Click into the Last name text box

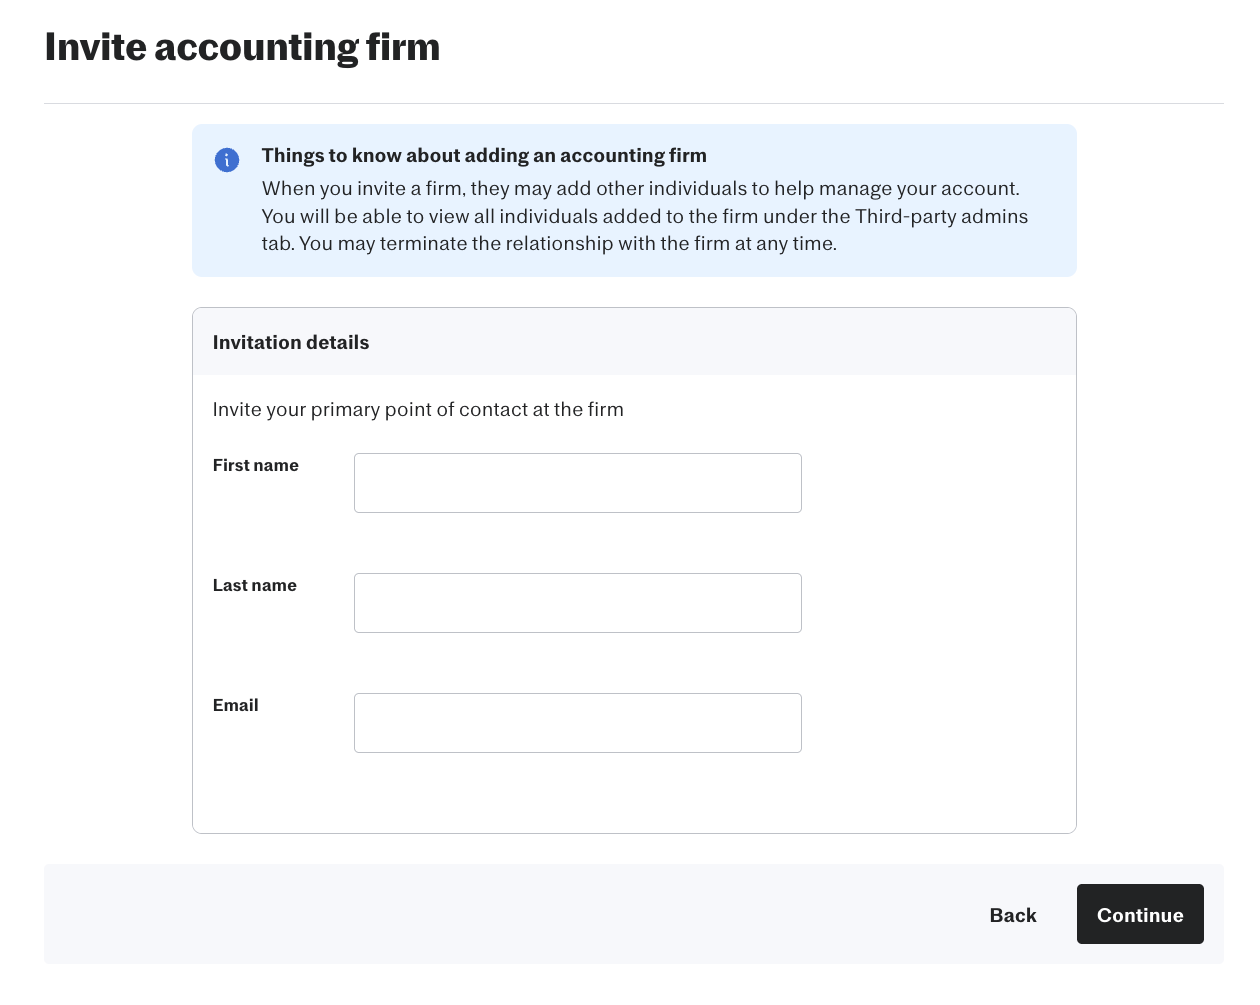[x=577, y=603]
